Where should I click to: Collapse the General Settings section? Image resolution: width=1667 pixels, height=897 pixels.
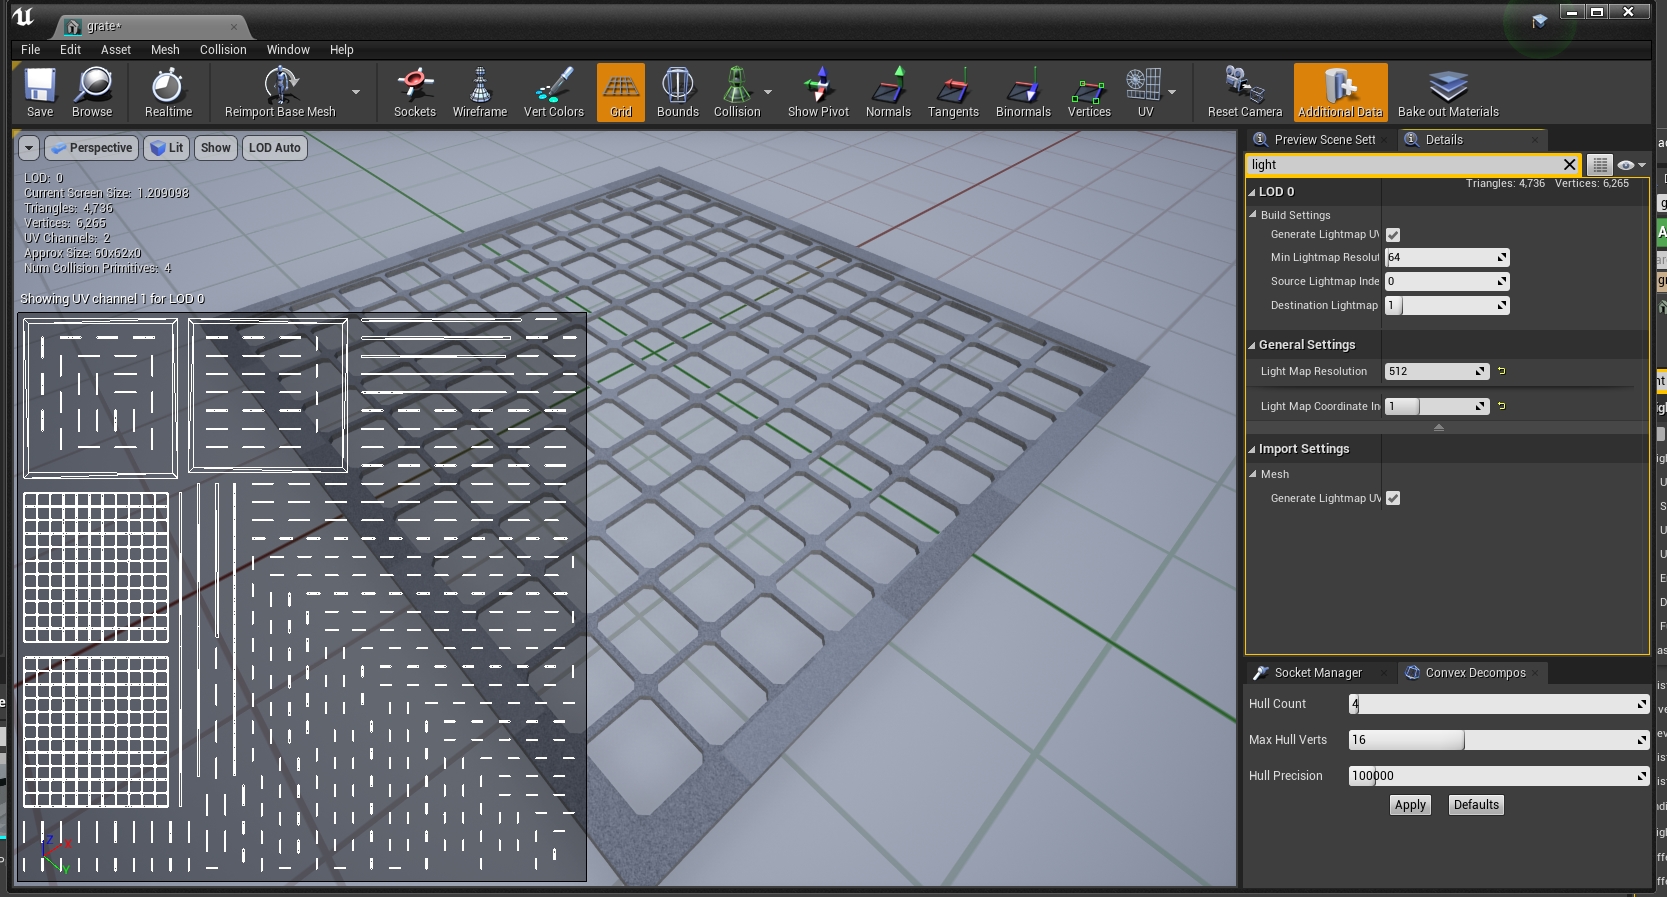click(x=1252, y=345)
